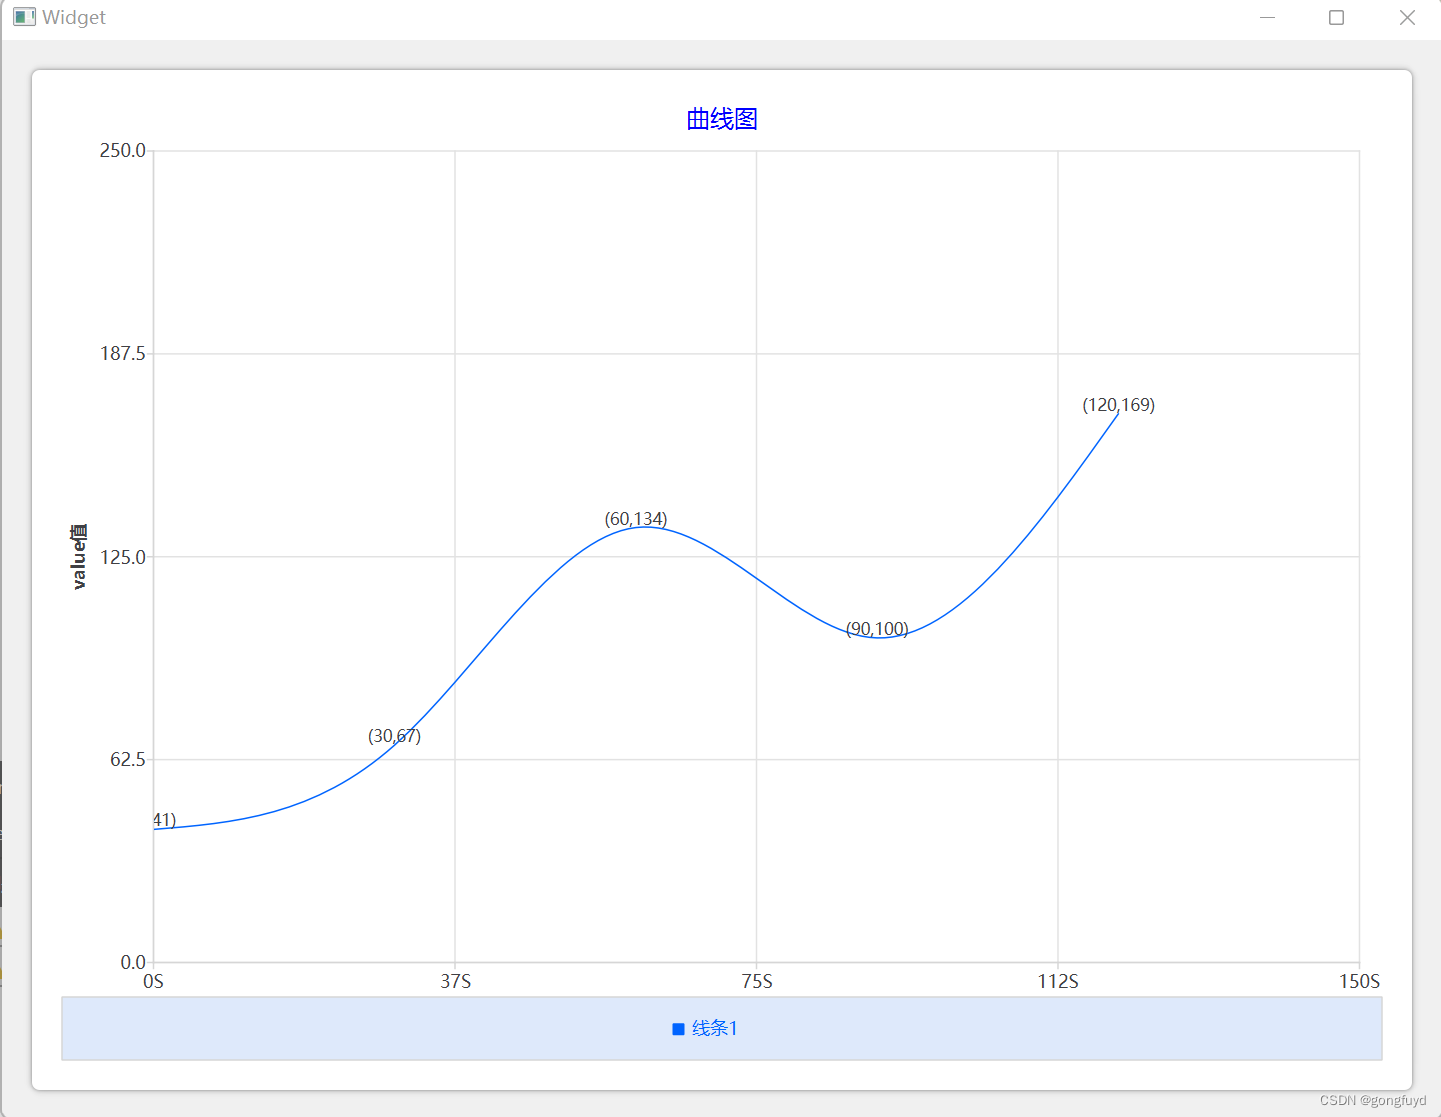Click the 75S axis tick label

click(x=757, y=982)
